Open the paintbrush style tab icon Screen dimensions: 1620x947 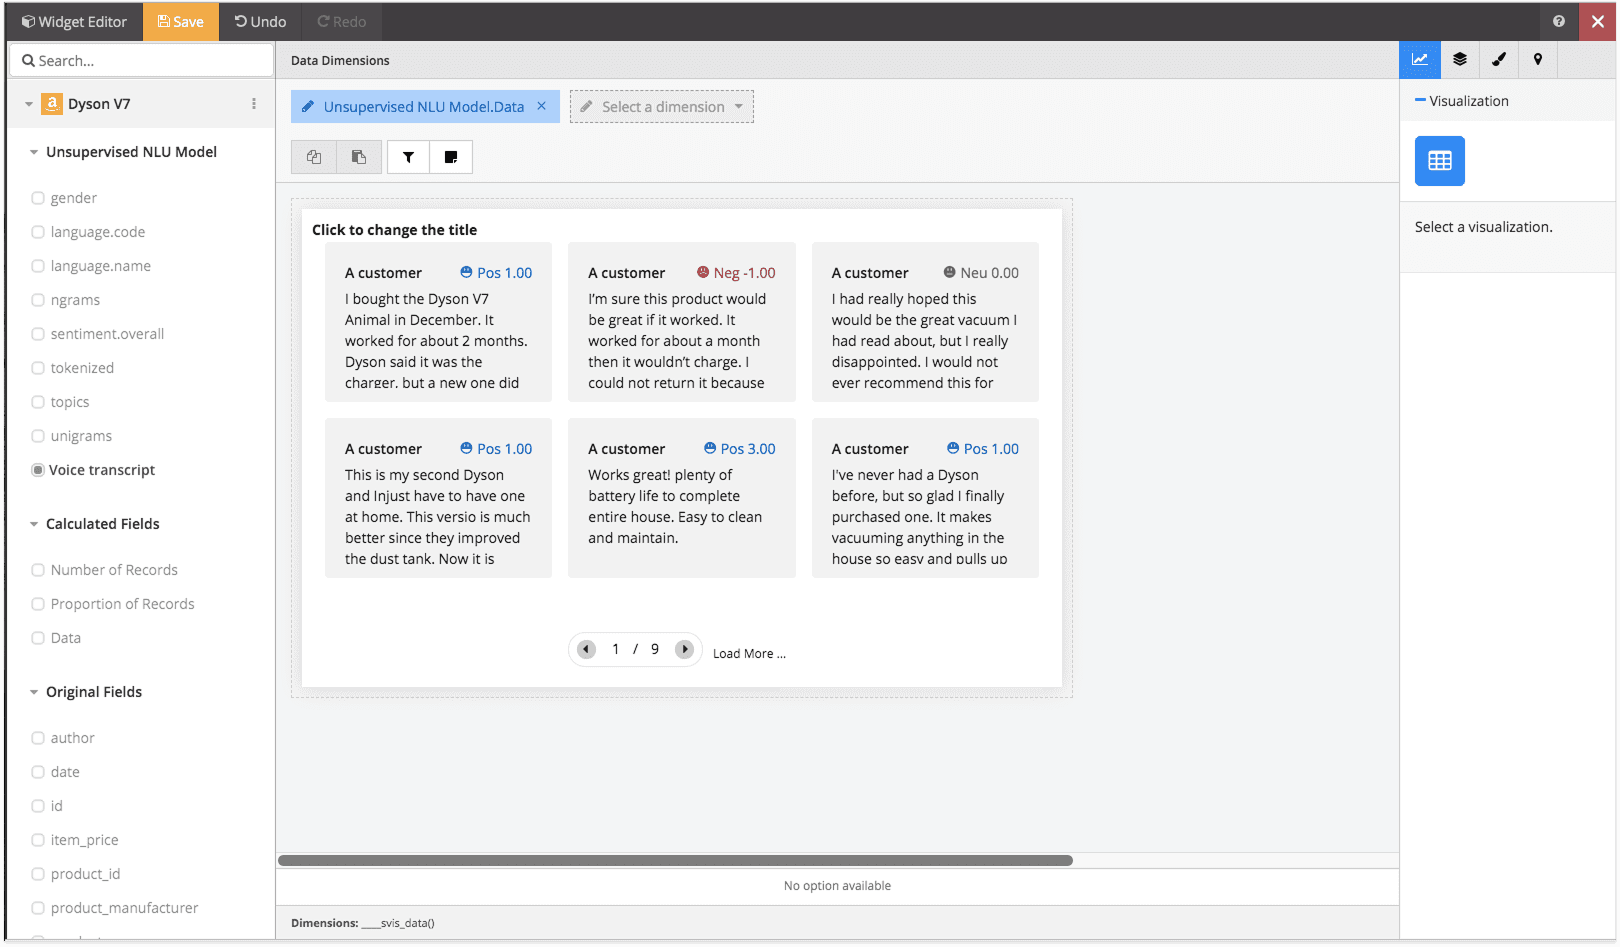1499,60
